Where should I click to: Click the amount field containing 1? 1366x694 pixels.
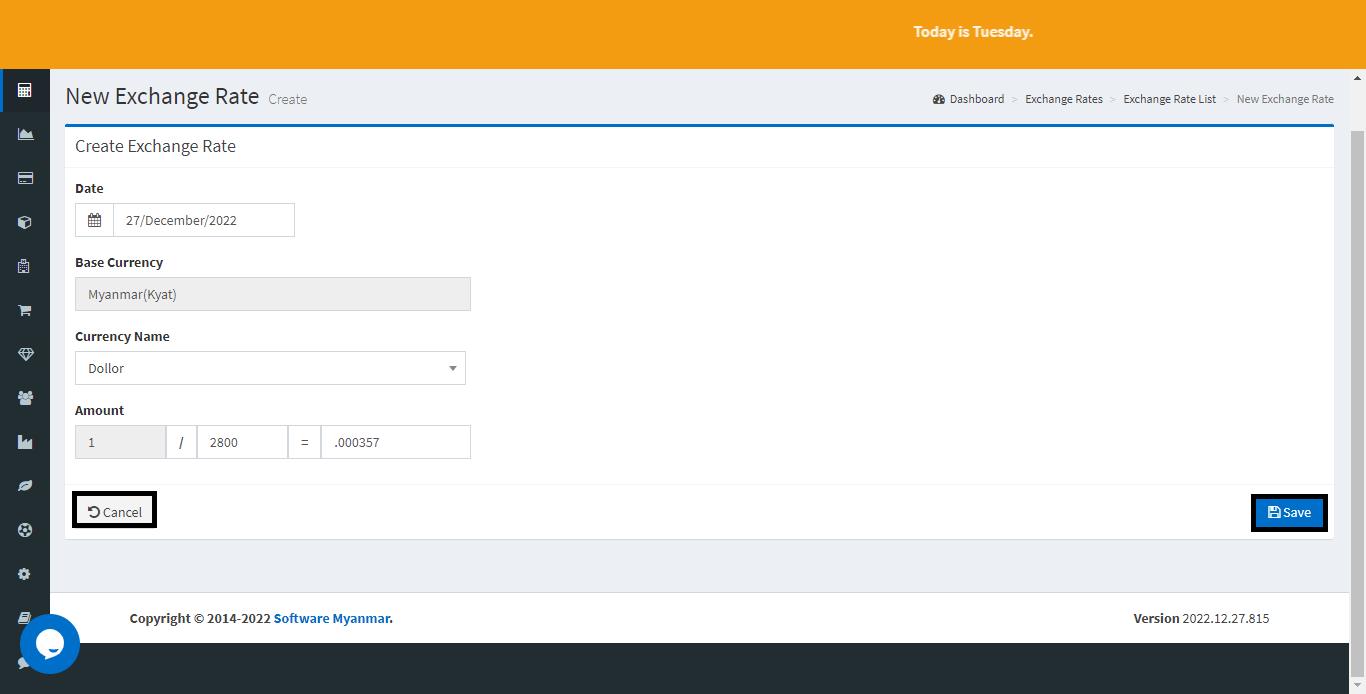pyautogui.click(x=120, y=442)
